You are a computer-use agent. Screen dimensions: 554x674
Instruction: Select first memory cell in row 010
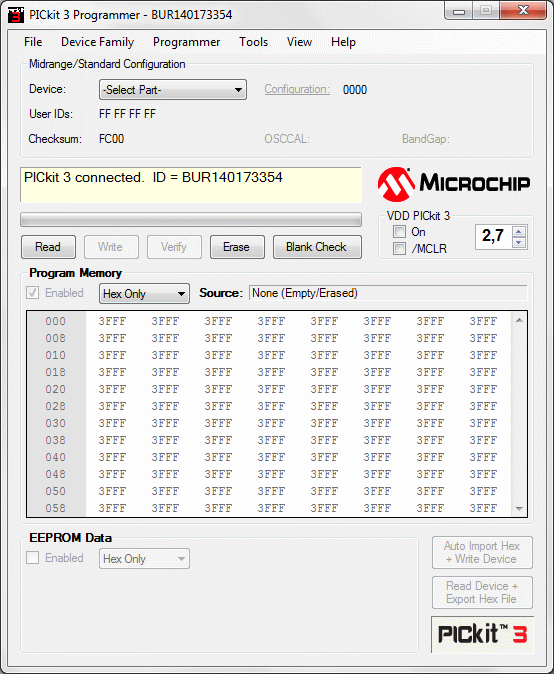click(x=112, y=355)
